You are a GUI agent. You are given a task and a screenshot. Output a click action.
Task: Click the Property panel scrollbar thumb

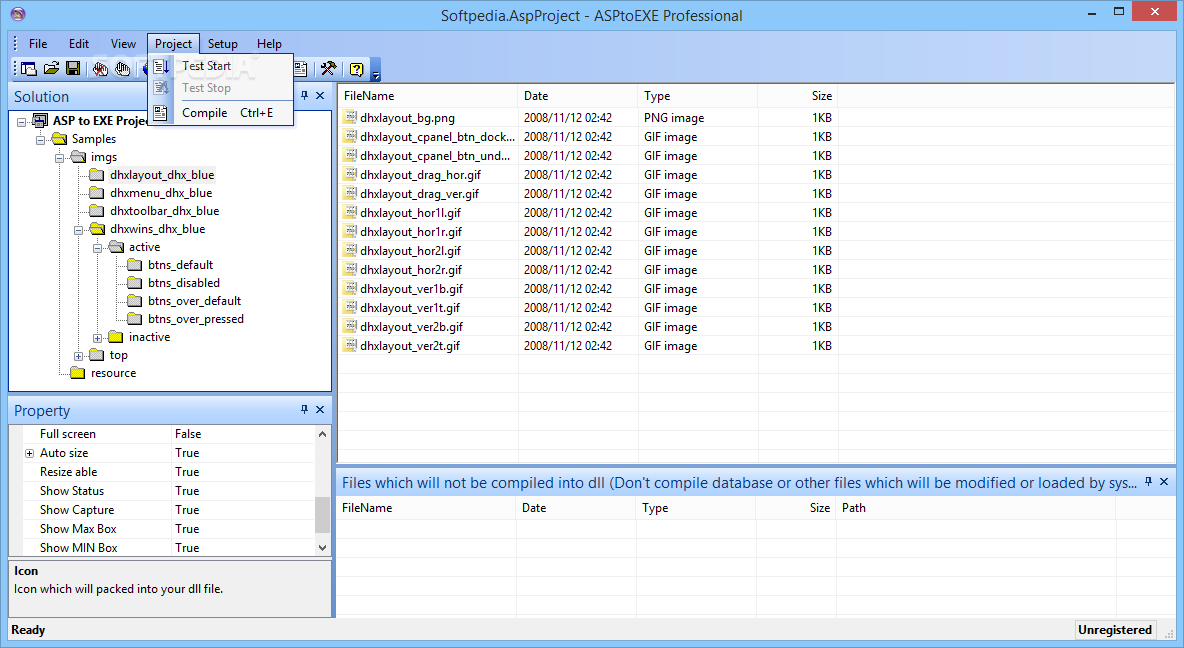point(322,515)
